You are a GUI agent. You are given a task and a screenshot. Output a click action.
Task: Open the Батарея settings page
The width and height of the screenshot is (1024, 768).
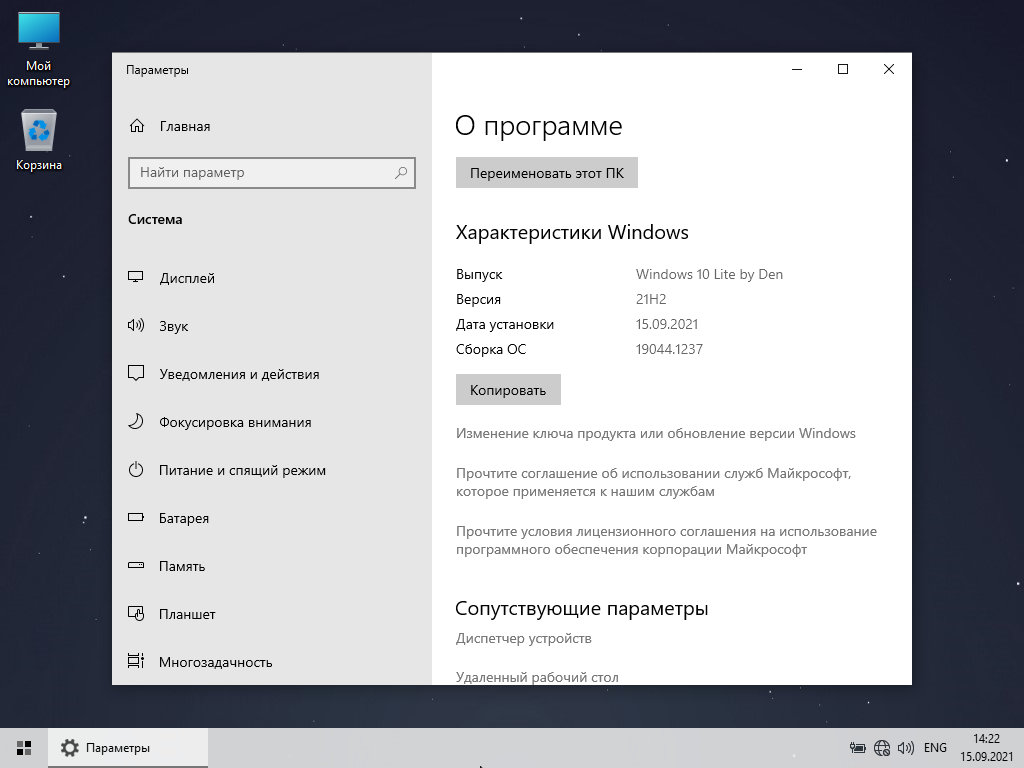[184, 519]
